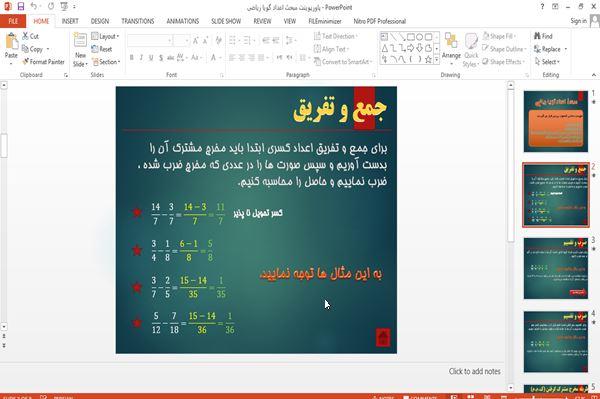
Task: Click the red home action button on the slide
Action: [383, 337]
